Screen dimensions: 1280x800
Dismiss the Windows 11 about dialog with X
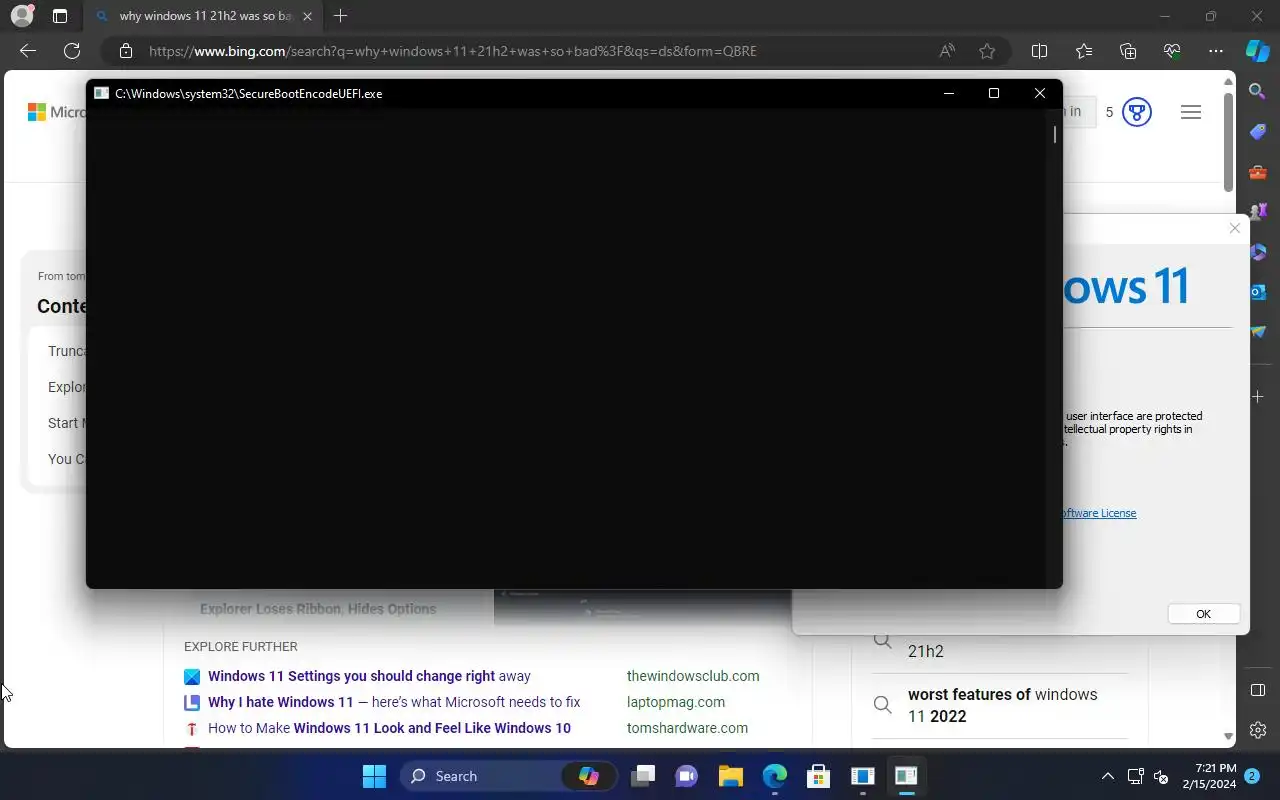1234,228
